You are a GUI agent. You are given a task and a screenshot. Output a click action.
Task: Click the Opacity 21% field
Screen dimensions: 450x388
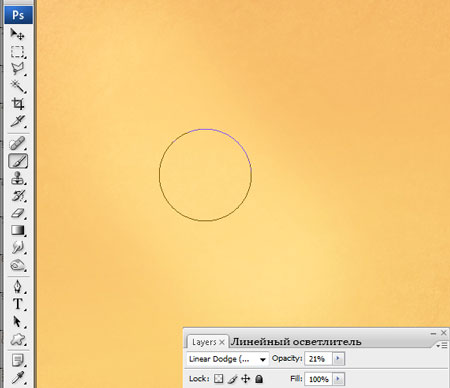tap(319, 359)
